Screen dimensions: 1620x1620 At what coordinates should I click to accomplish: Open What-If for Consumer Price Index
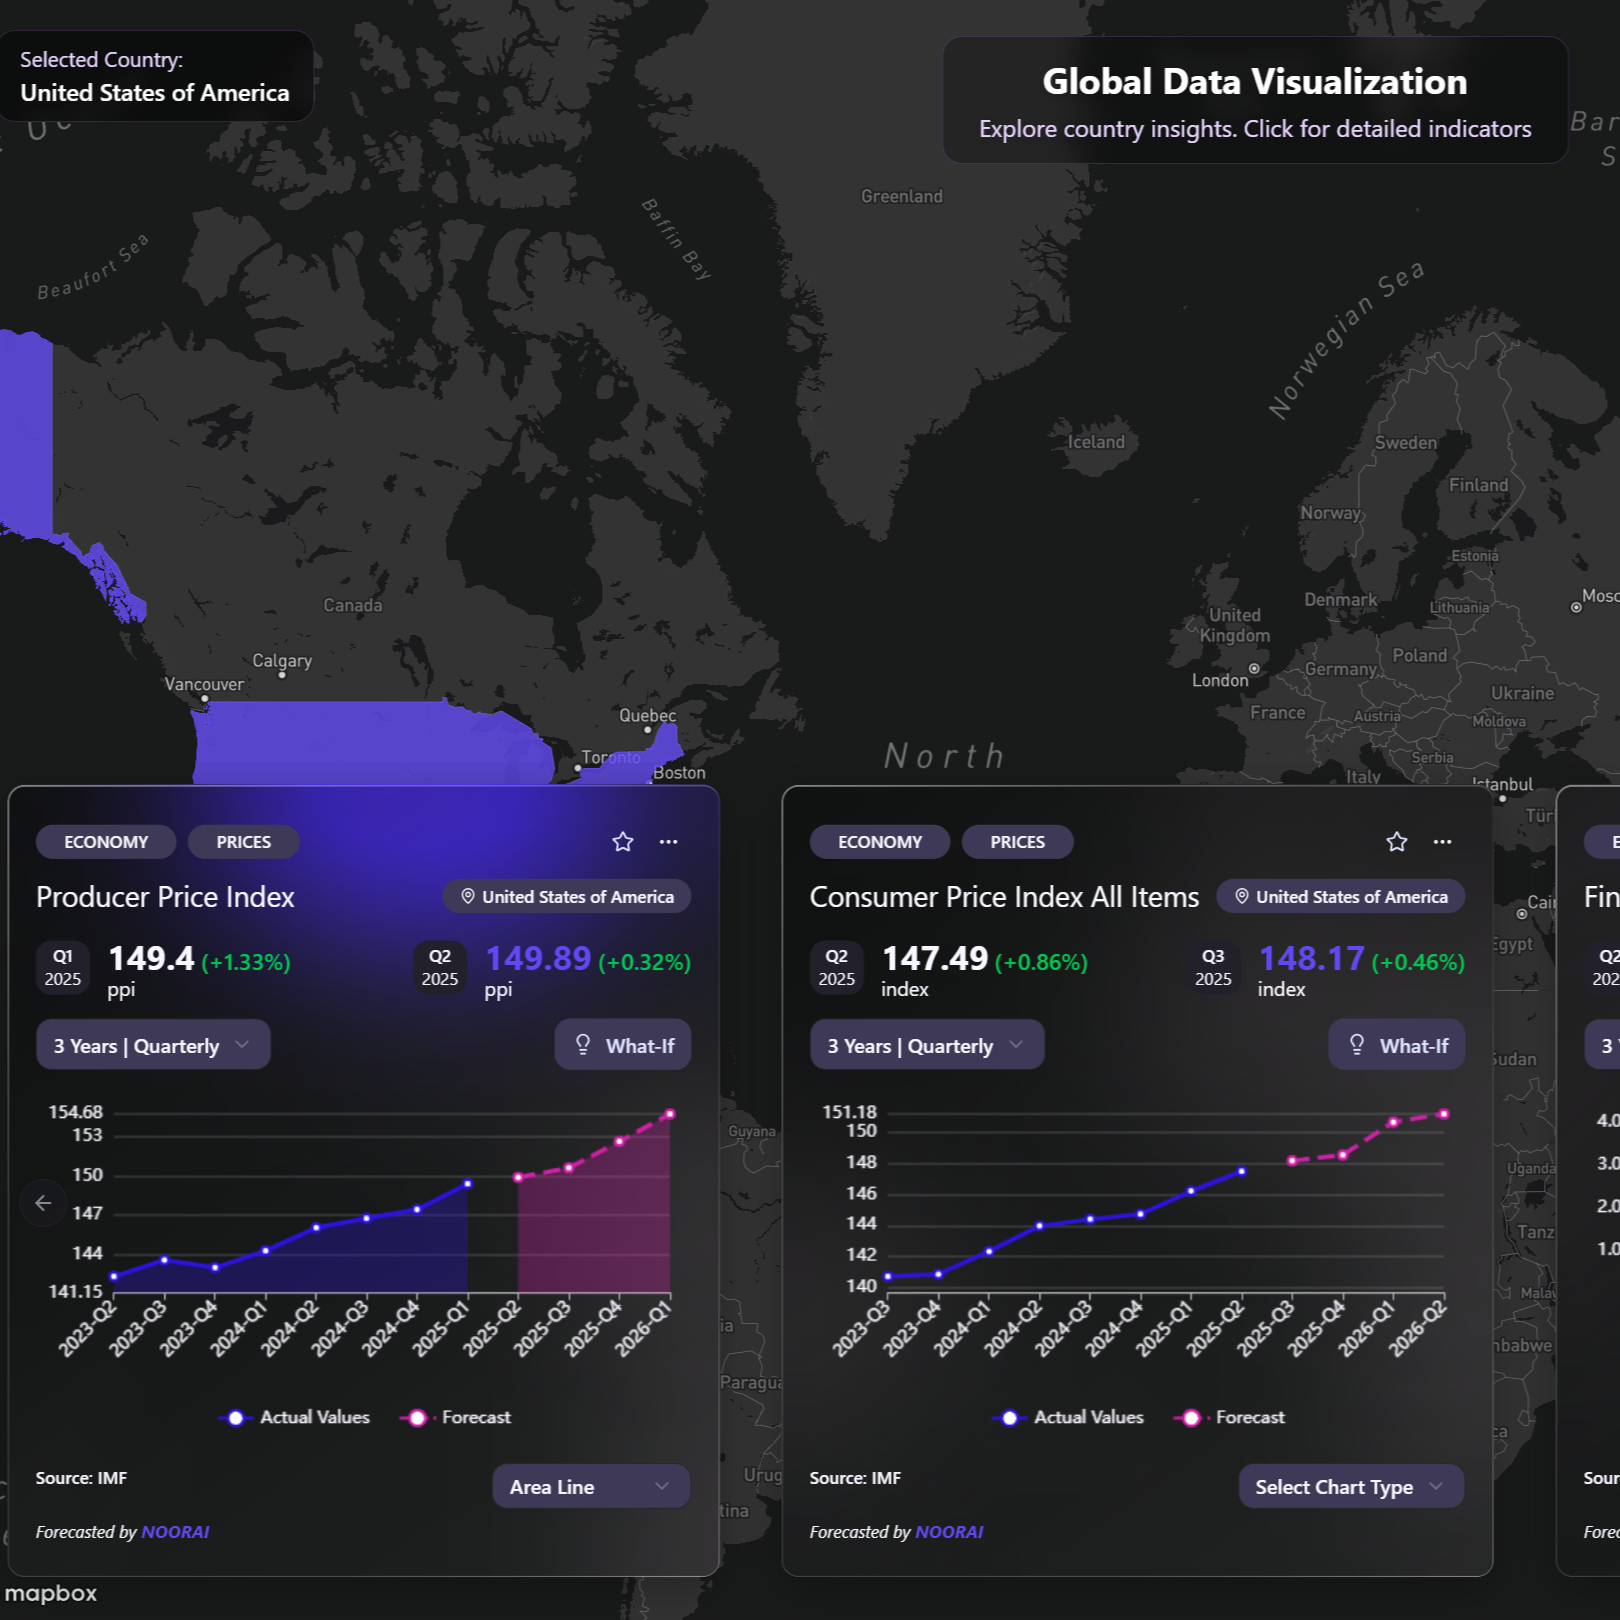pos(1397,1045)
